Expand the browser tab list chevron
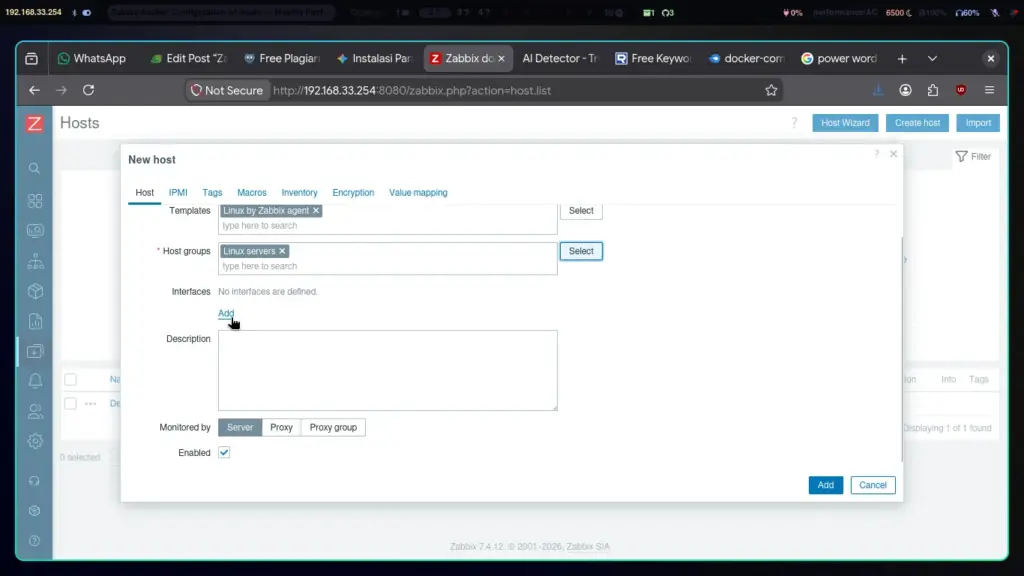Image resolution: width=1024 pixels, height=576 pixels. tap(933, 59)
